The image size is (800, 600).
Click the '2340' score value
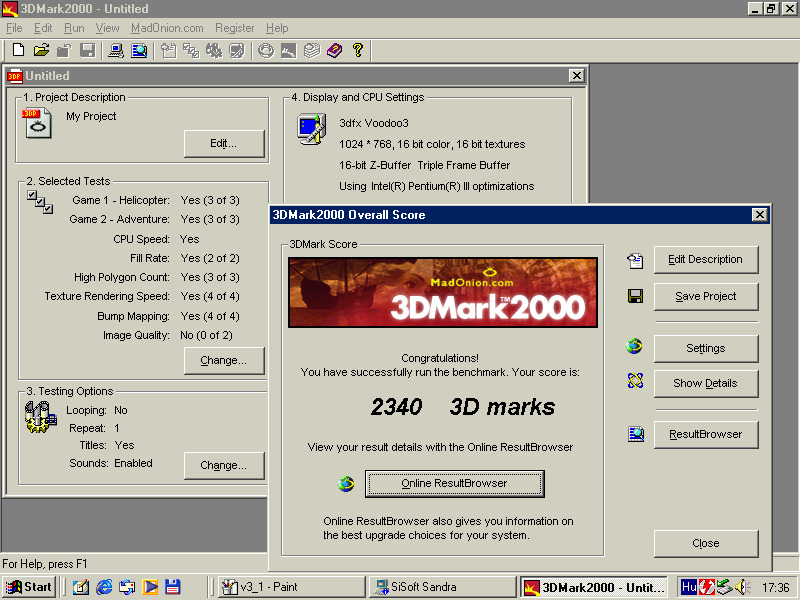pos(396,407)
